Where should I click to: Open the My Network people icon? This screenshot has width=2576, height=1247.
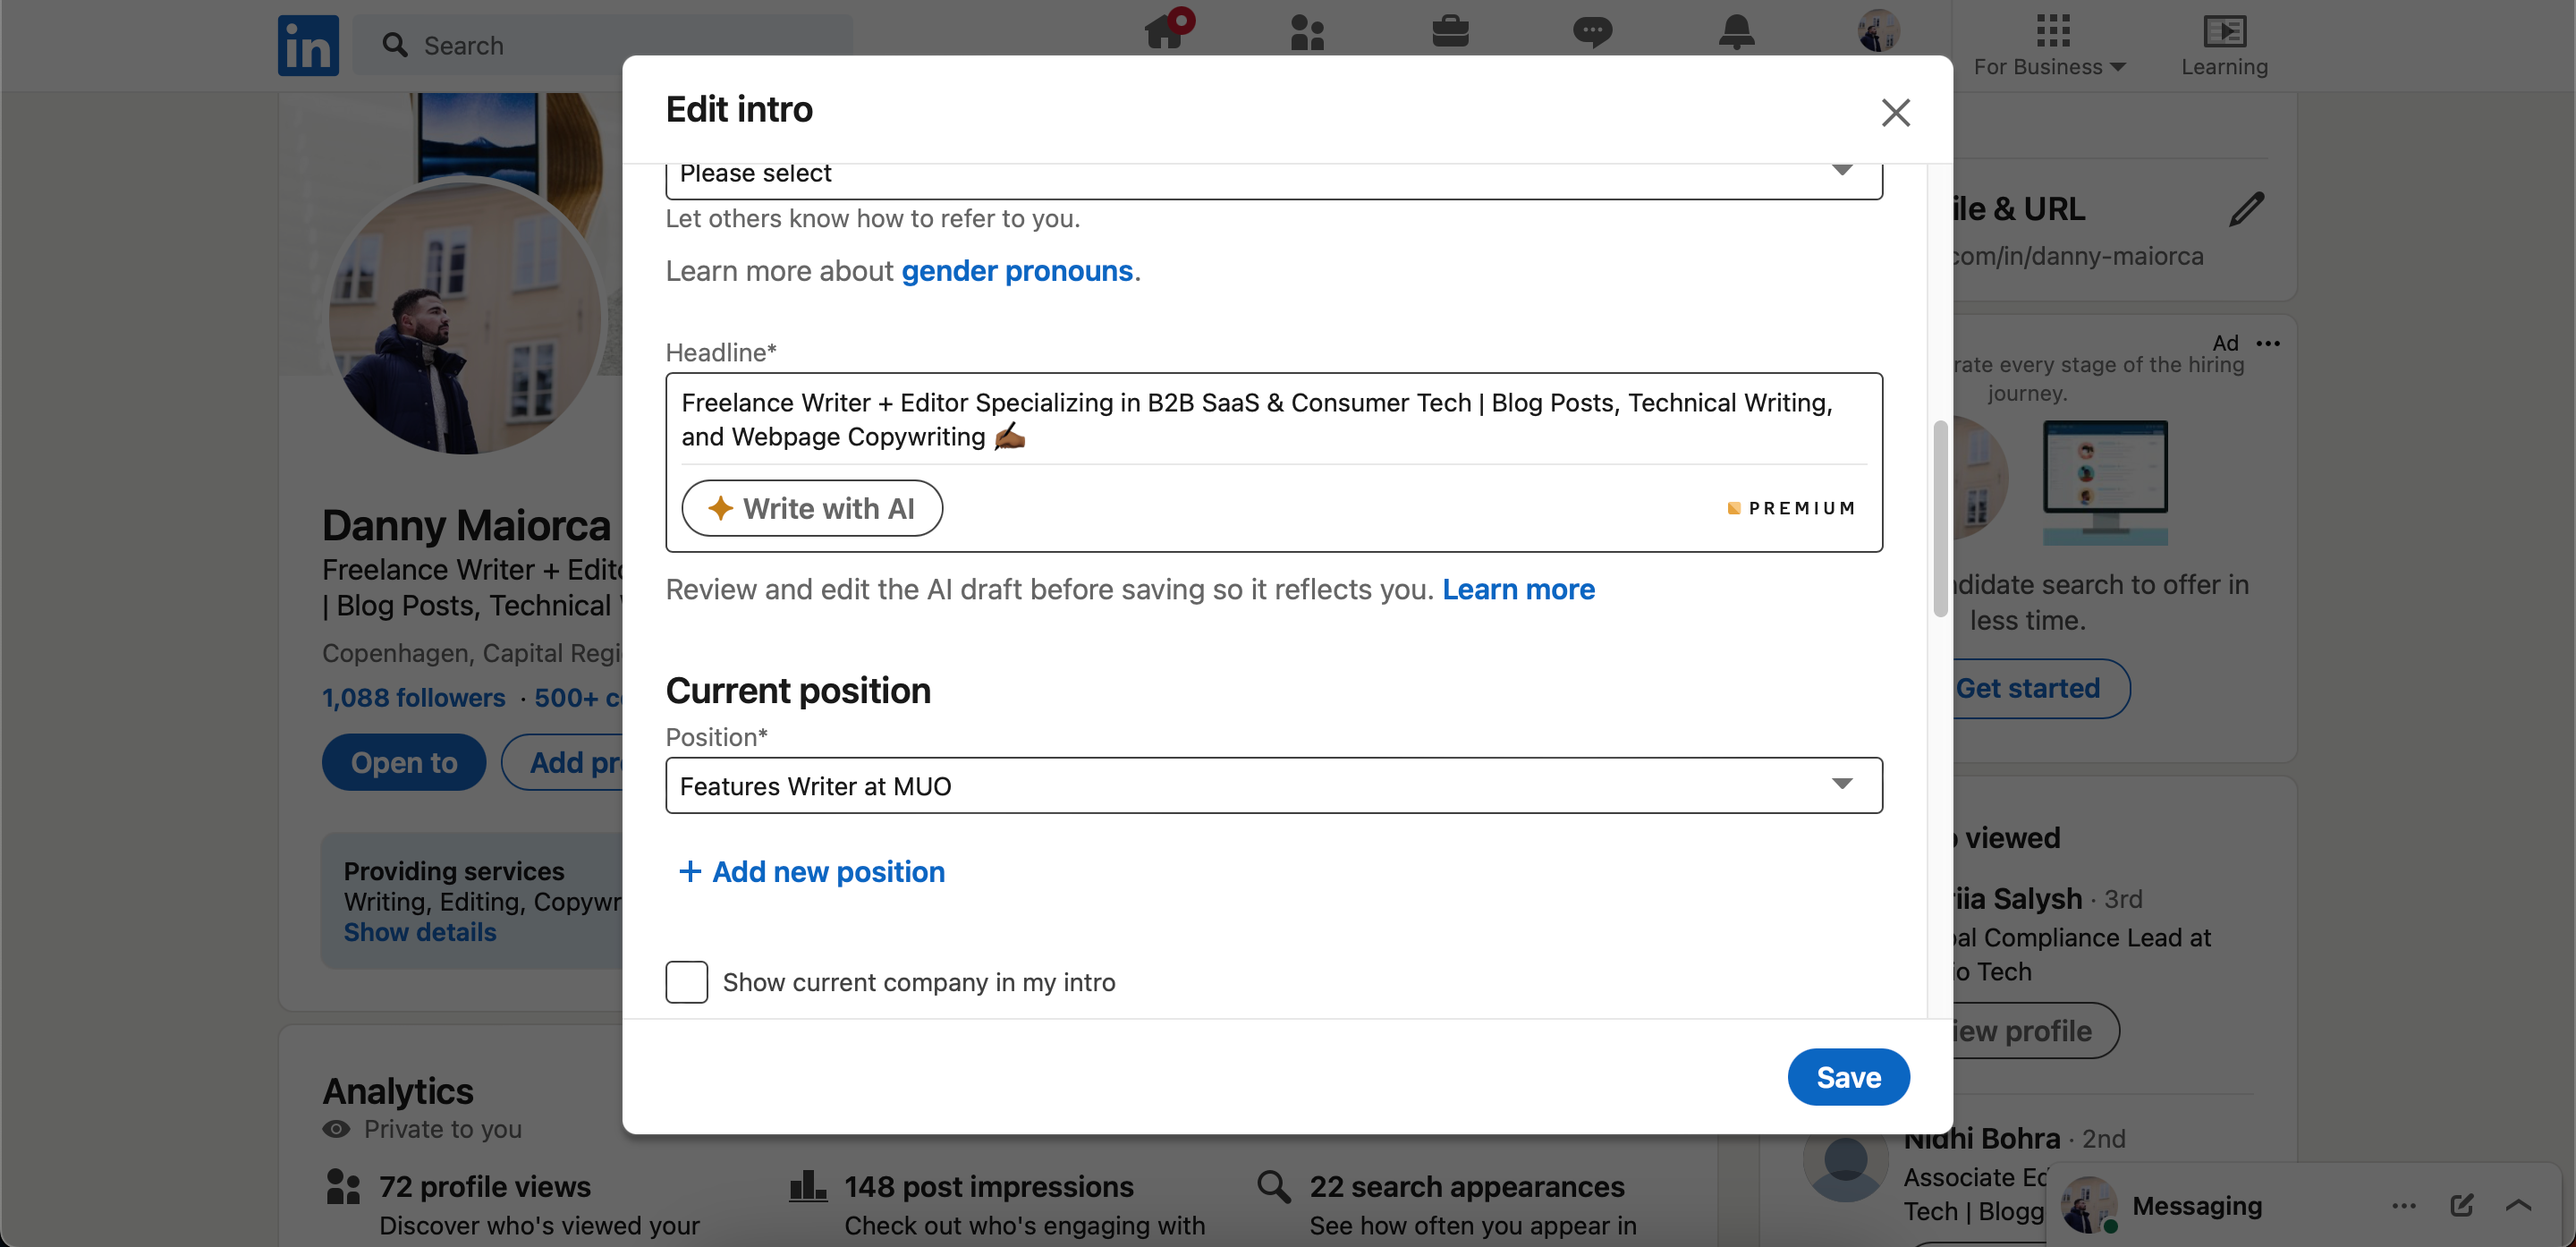coord(1307,31)
